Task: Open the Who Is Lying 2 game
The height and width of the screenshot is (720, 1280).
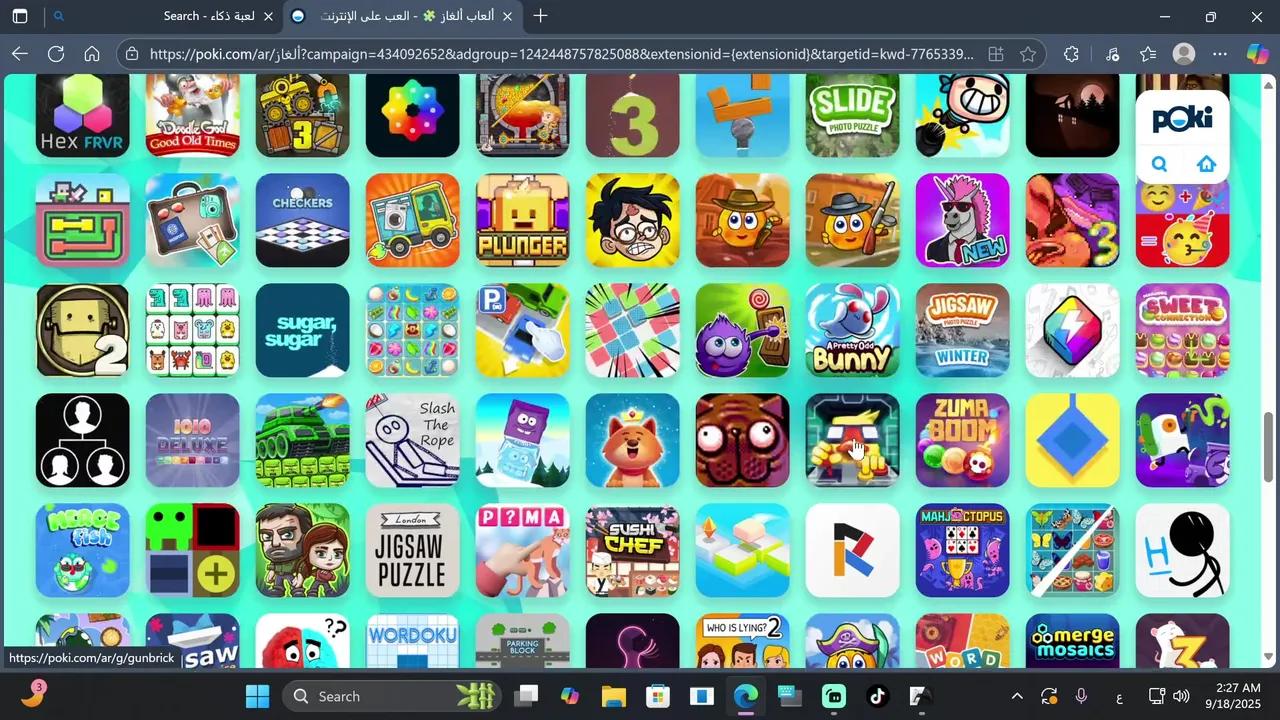Action: click(742, 641)
